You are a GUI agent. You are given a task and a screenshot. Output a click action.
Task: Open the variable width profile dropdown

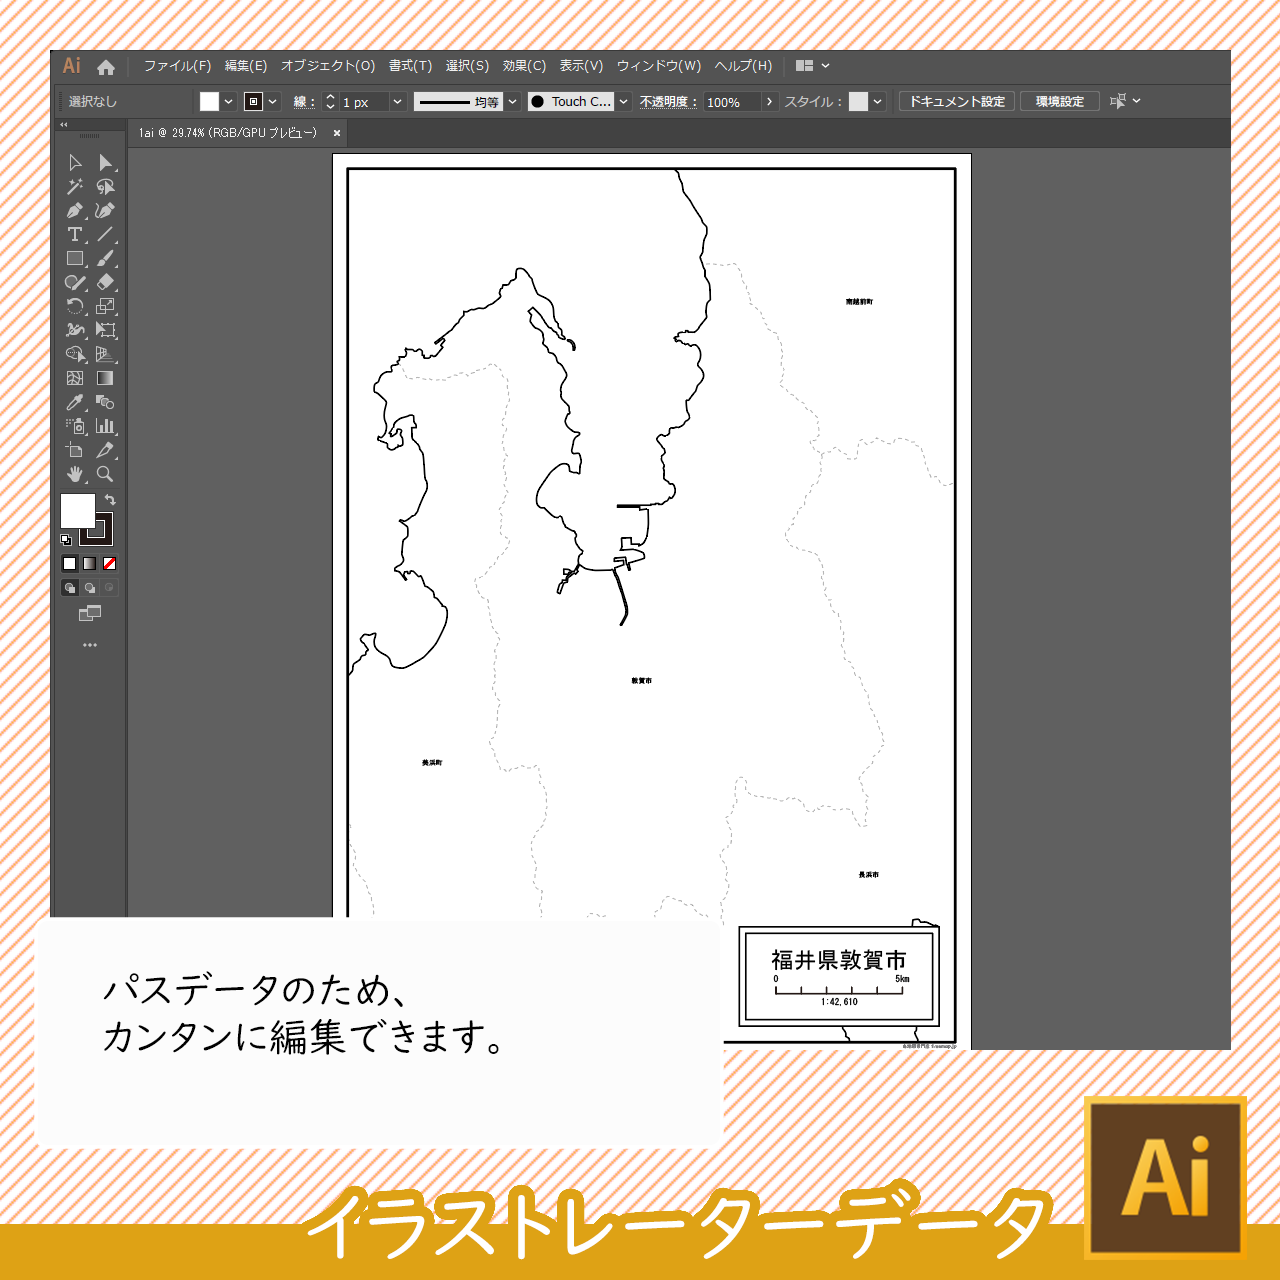(513, 101)
